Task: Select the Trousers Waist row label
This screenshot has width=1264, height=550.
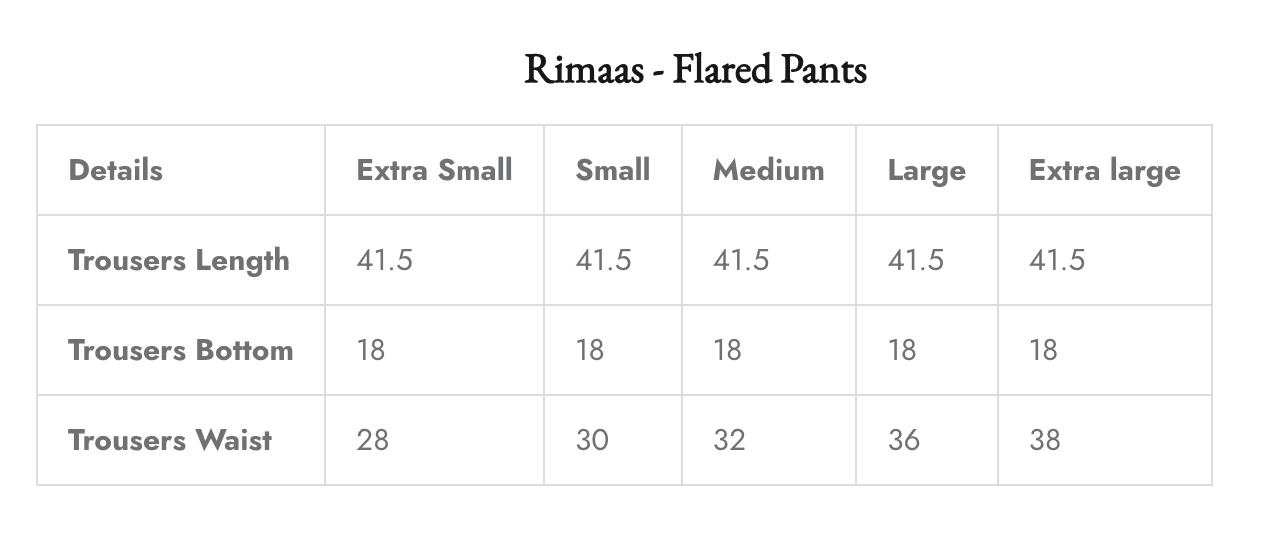Action: (170, 440)
